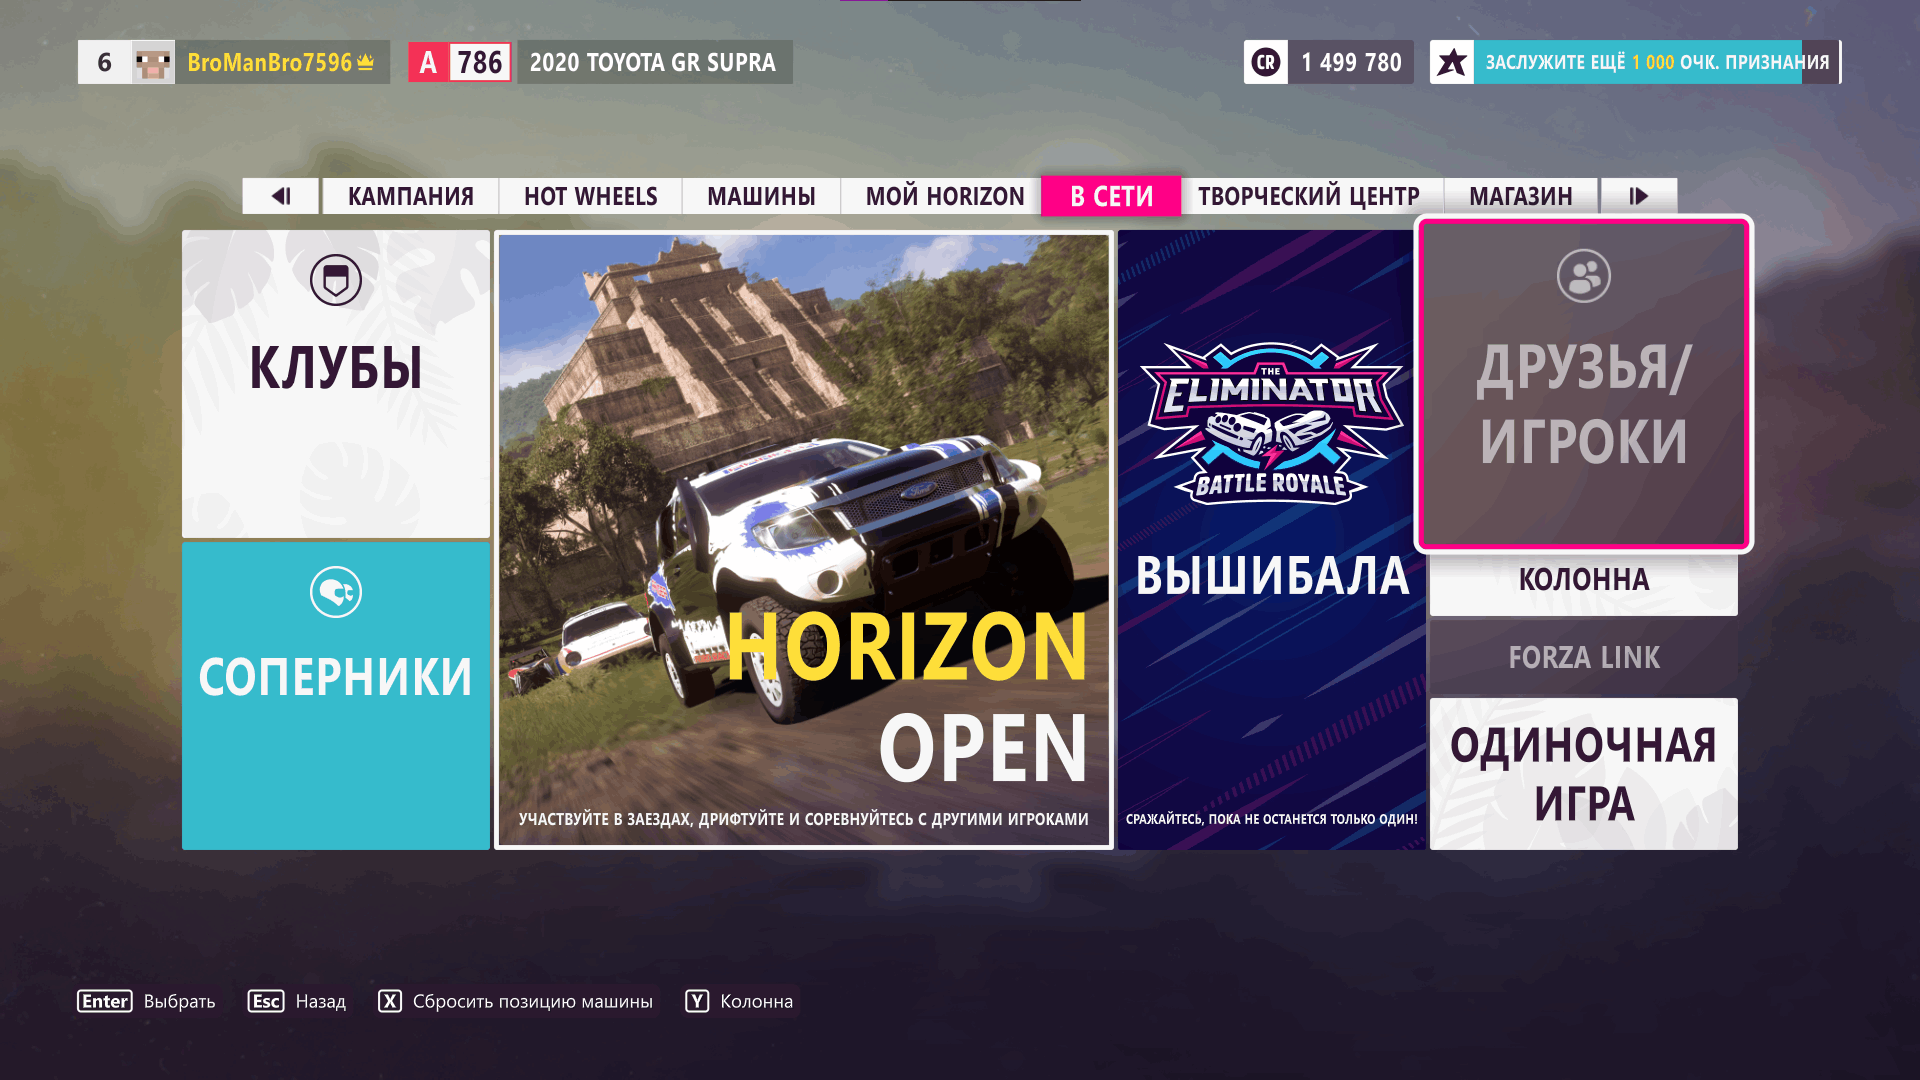Click the back arrow navigation icon left
The width and height of the screenshot is (1920, 1080).
click(281, 195)
